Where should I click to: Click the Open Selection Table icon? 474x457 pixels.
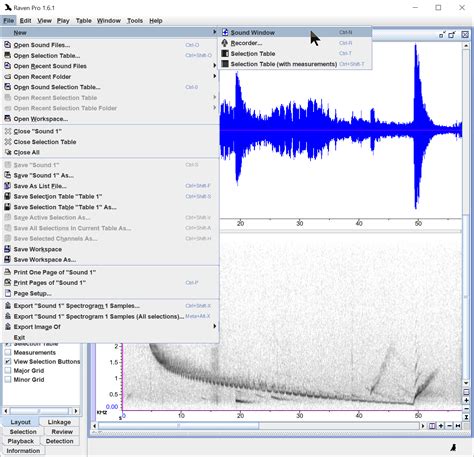click(x=7, y=55)
